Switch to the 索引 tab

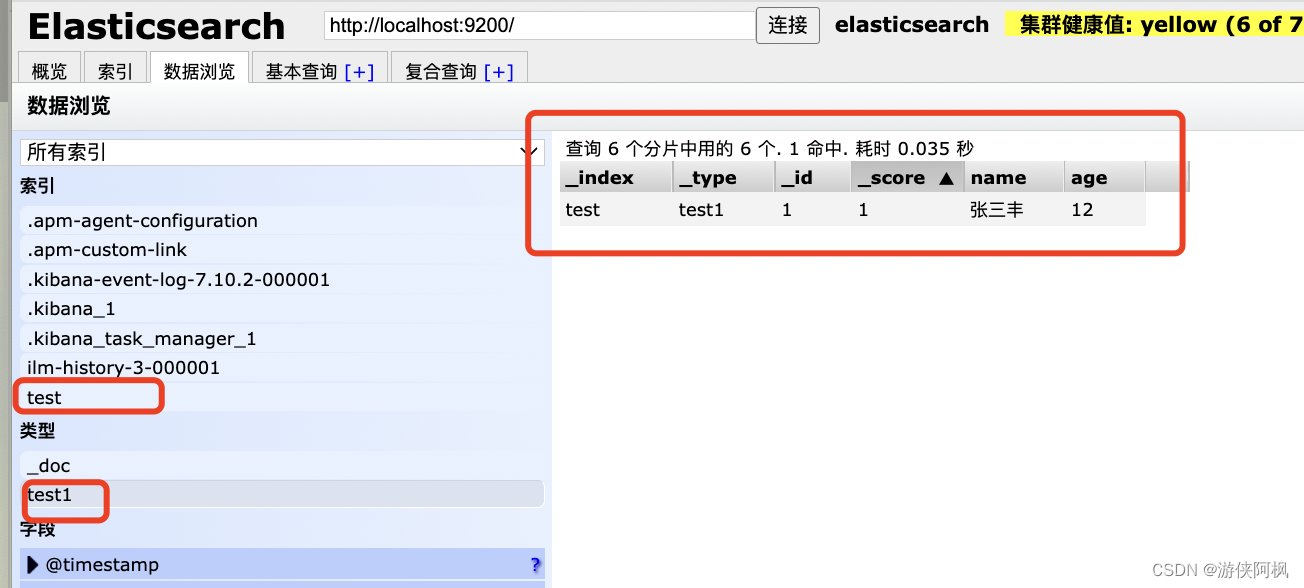[x=115, y=71]
